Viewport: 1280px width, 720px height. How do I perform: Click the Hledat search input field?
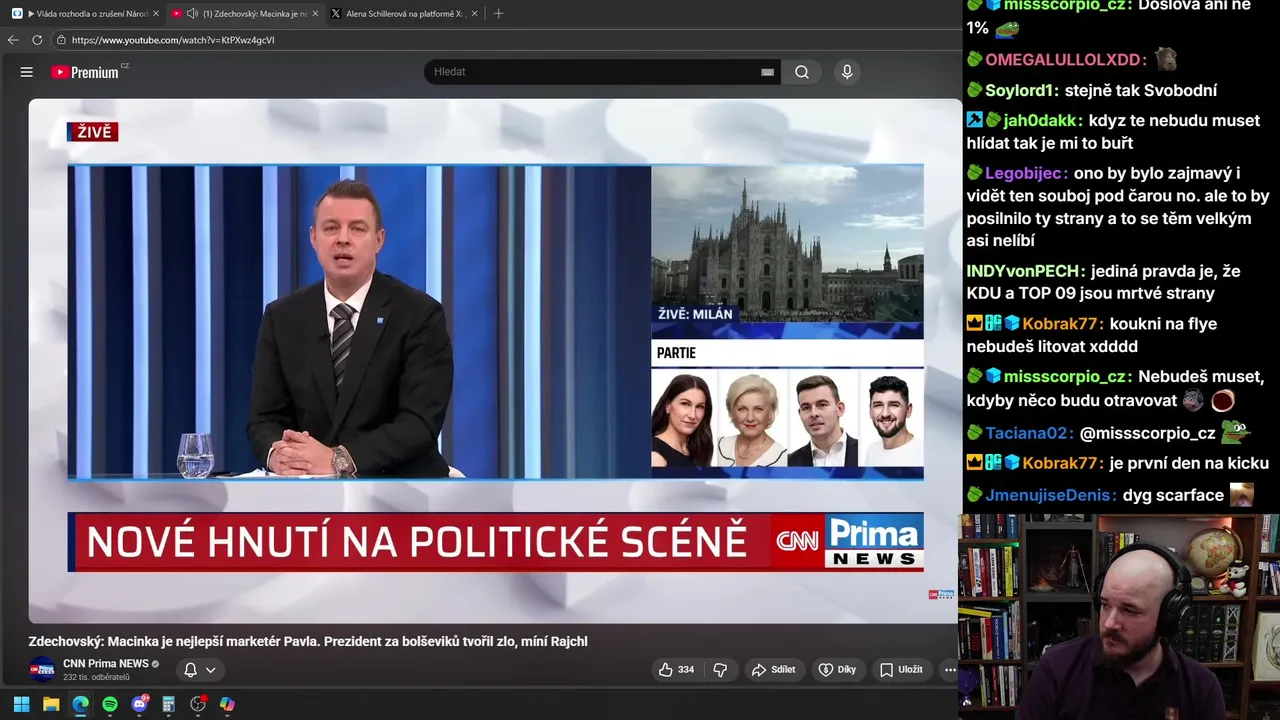point(595,72)
